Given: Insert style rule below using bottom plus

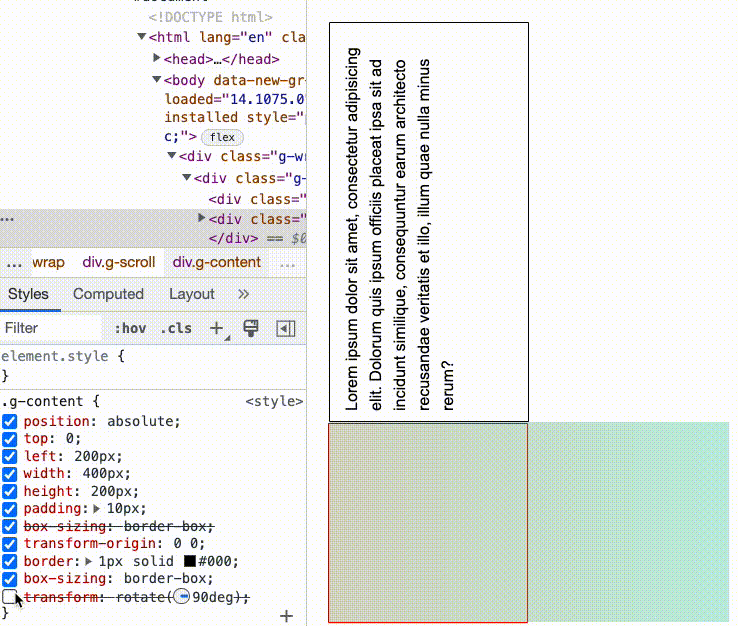Looking at the screenshot, I should pyautogui.click(x=286, y=616).
